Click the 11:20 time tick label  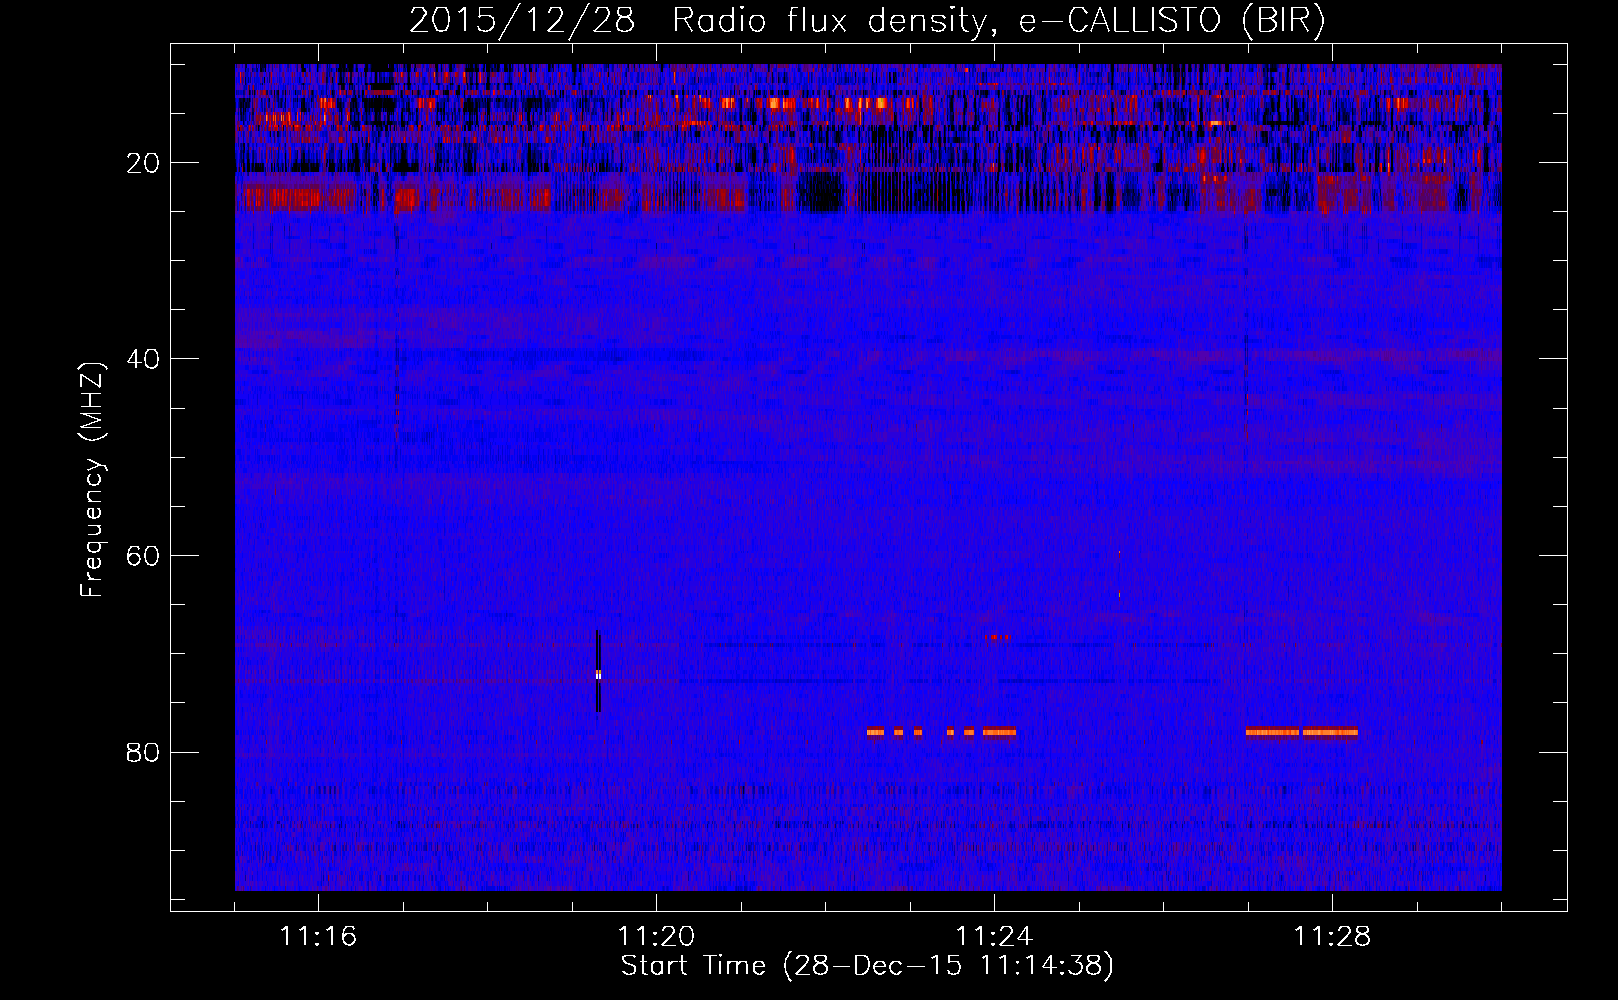pos(656,937)
